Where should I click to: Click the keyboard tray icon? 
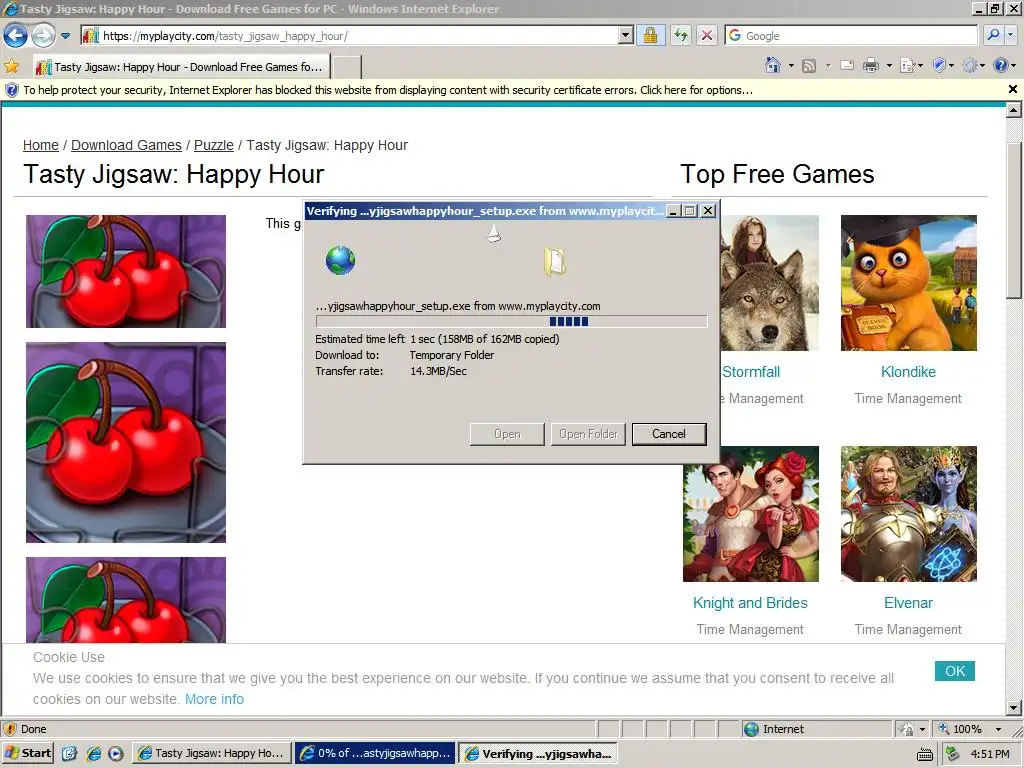(925, 754)
